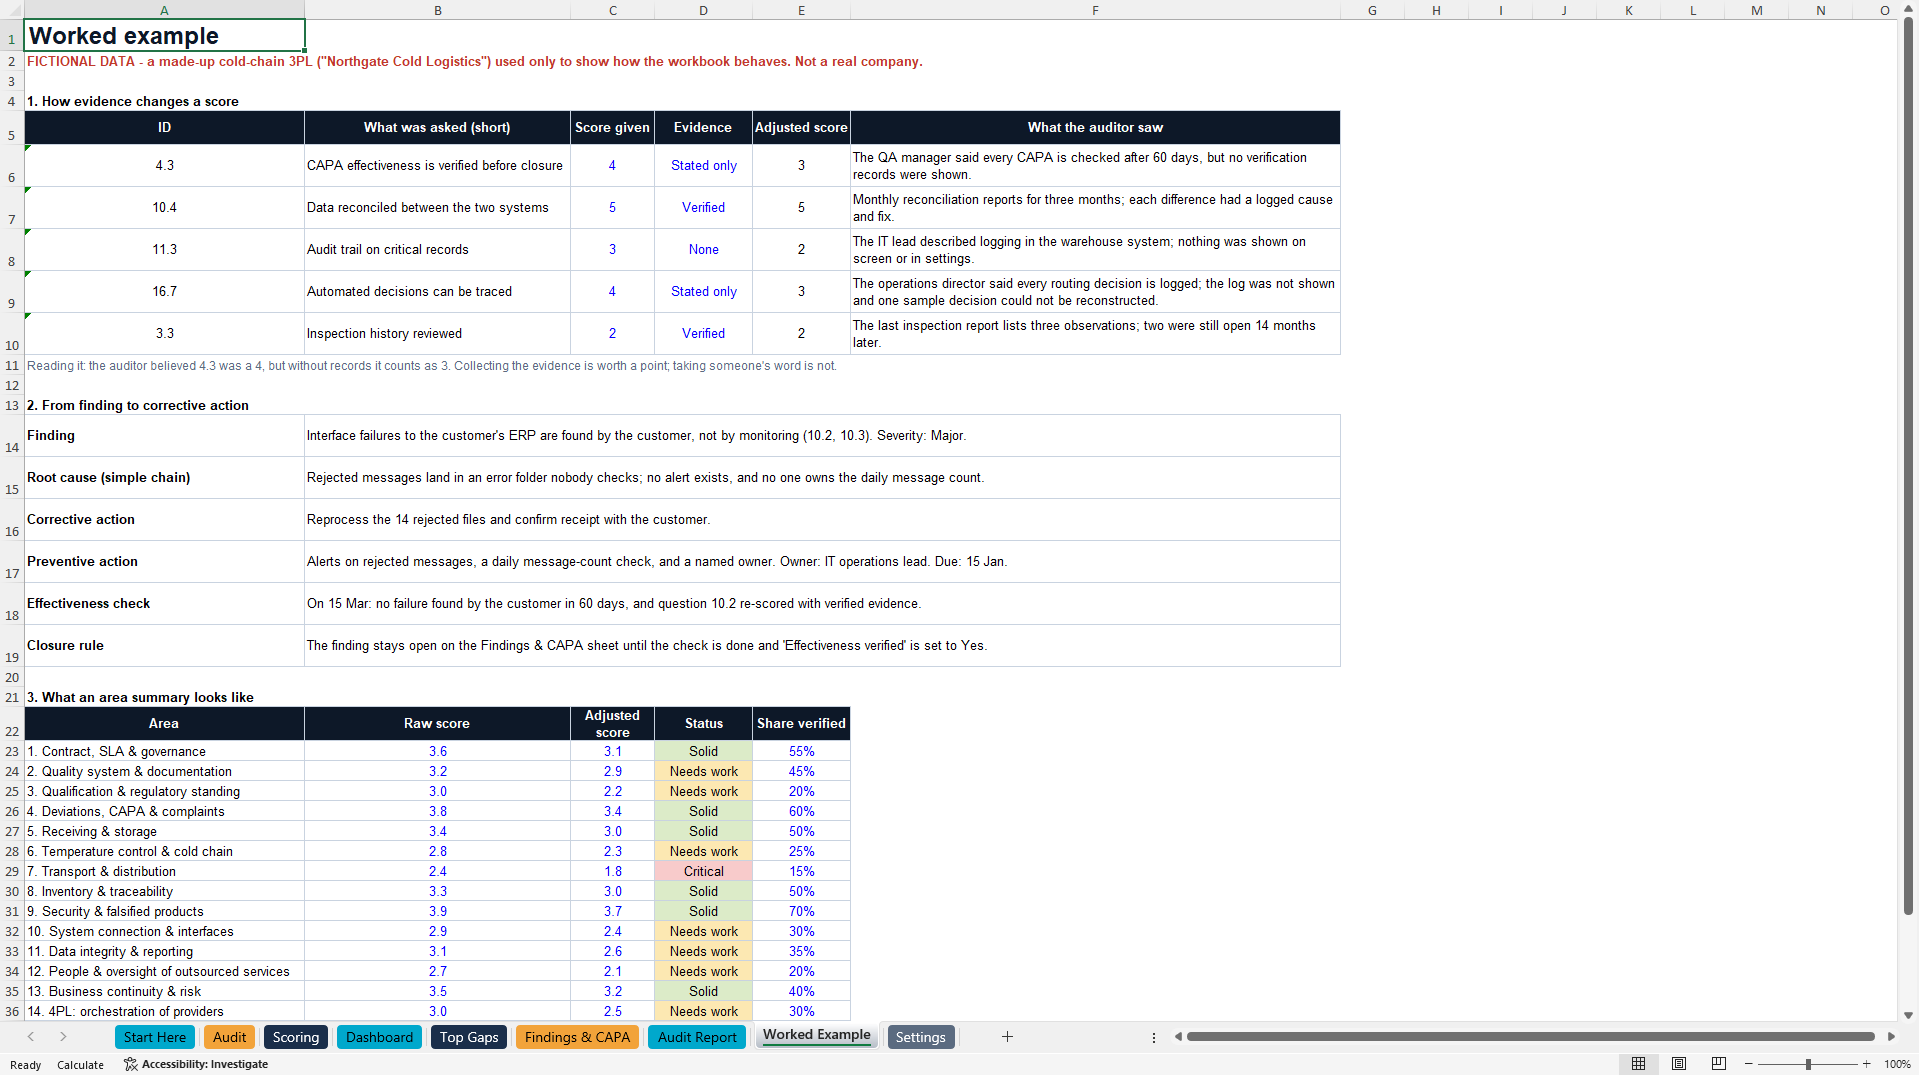Viewport: 1919px width, 1075px height.
Task: Click the horizontal scrollbar thumb
Action: (x=1530, y=1037)
